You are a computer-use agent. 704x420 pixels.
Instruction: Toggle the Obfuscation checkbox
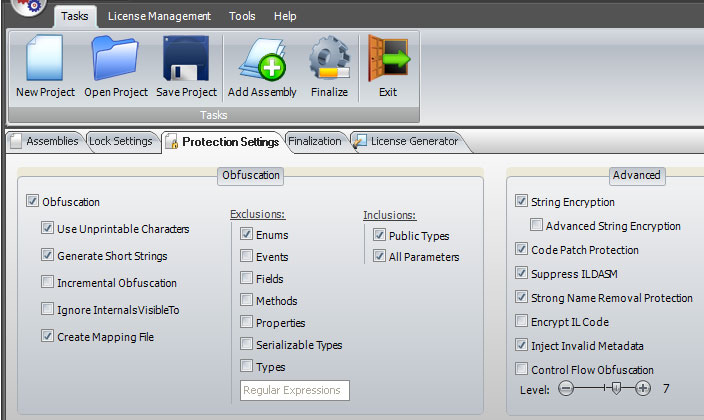click(x=32, y=200)
